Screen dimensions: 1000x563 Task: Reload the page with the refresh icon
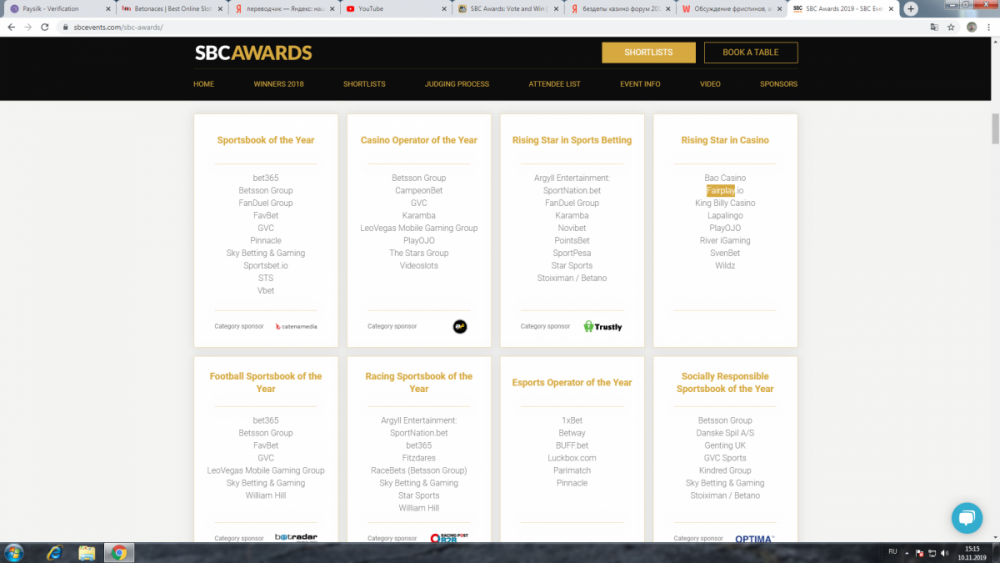tap(45, 27)
